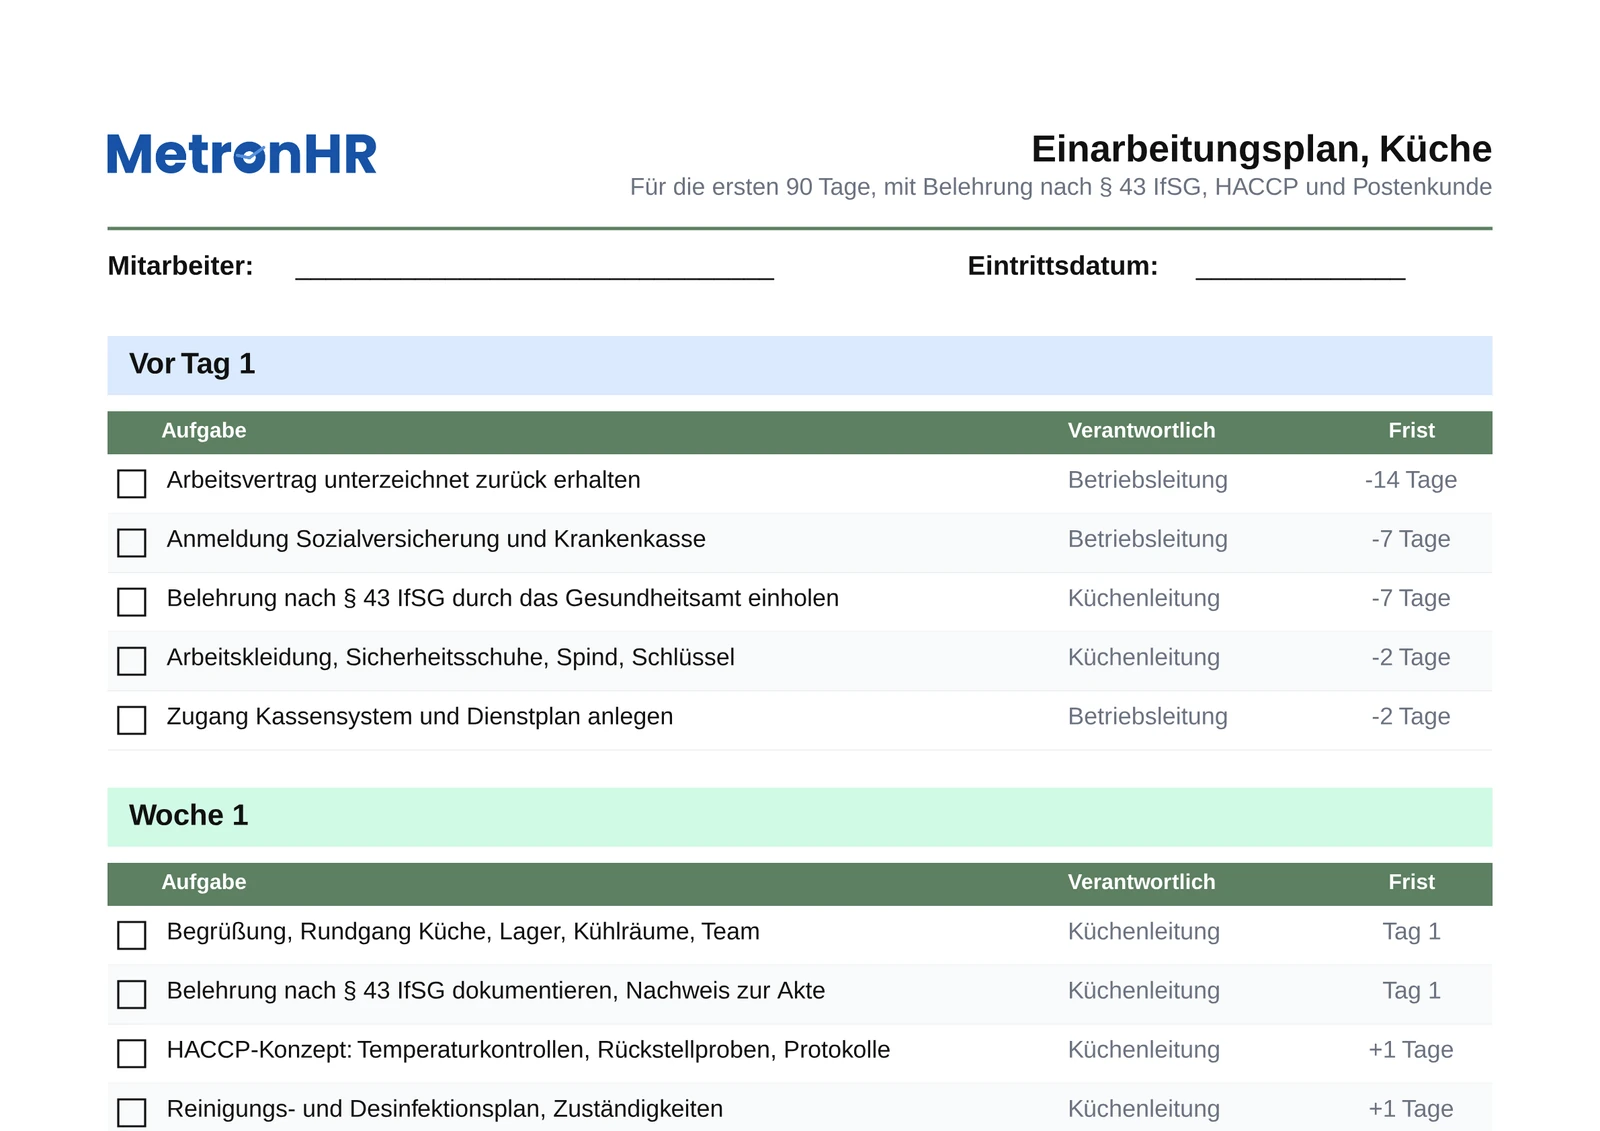Select the text "Anmeldung Sozialversicherung und Krankenkasse"

436,540
